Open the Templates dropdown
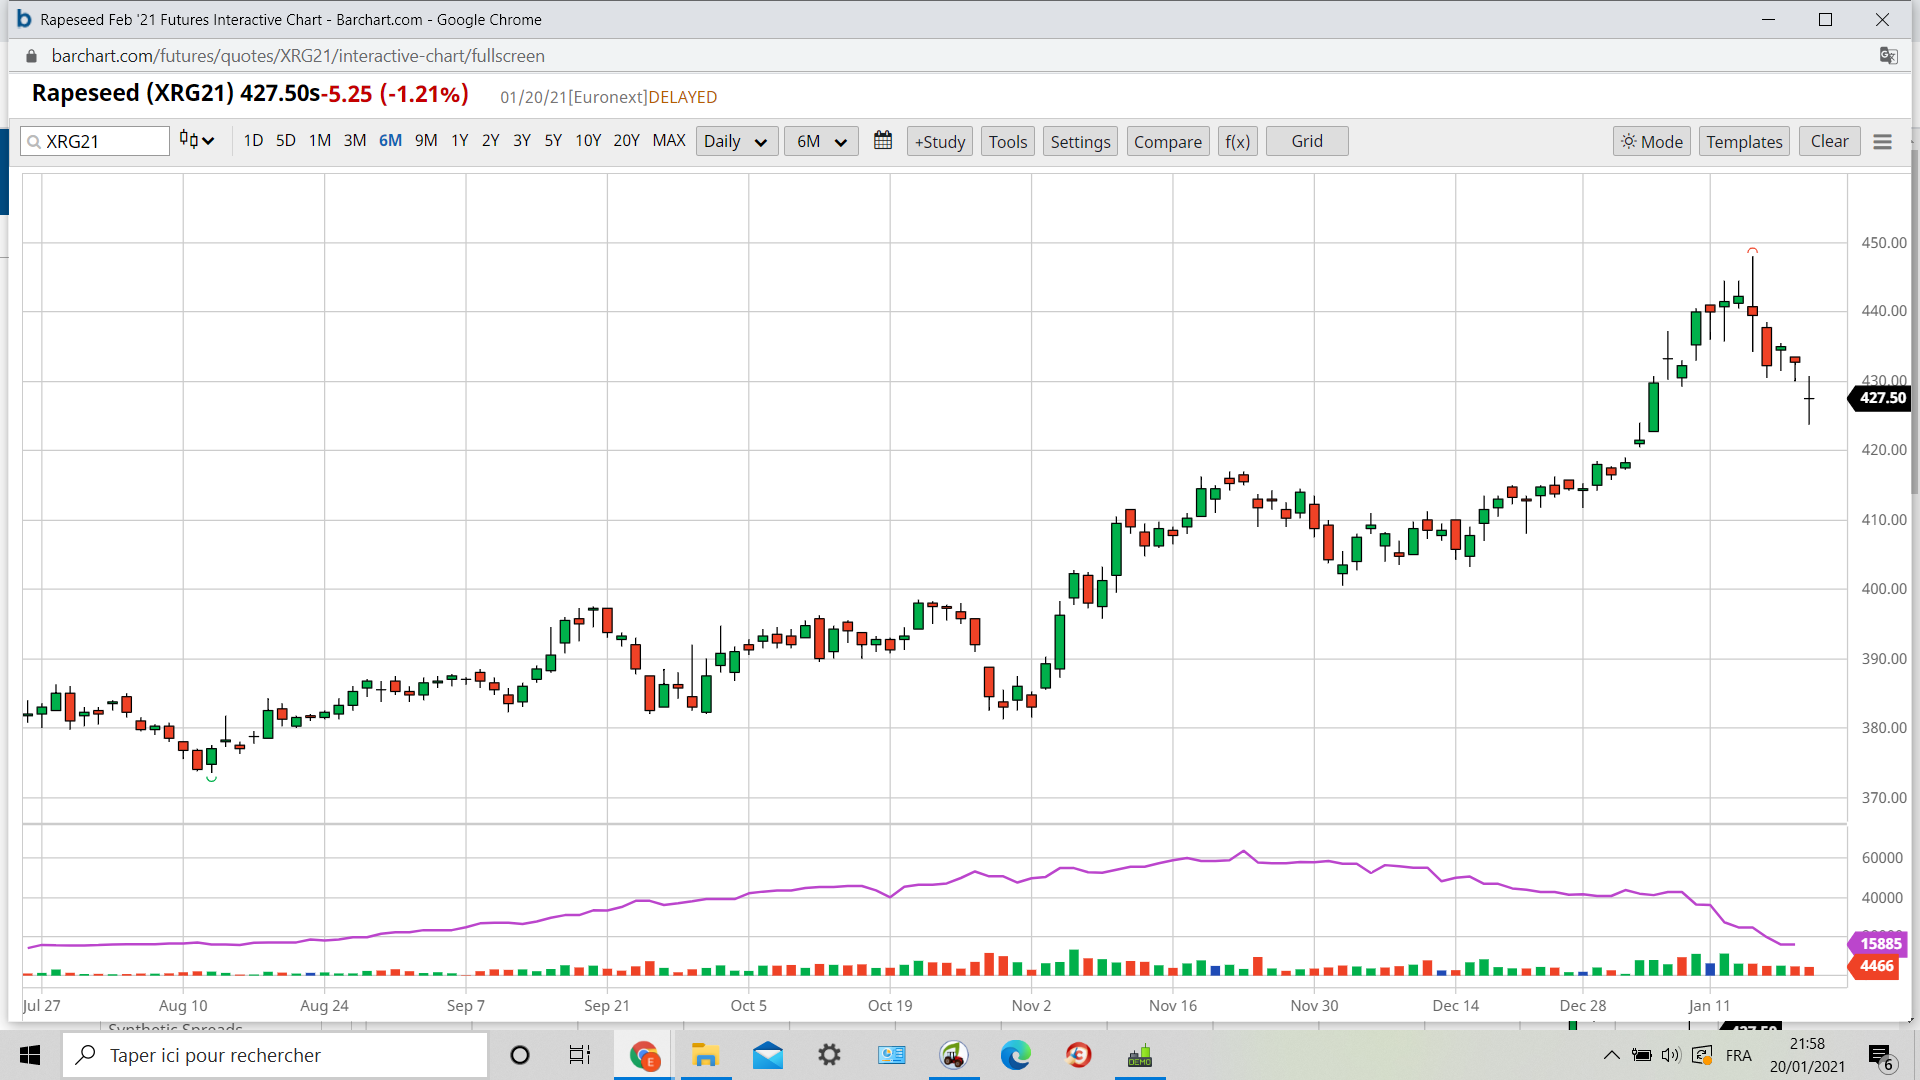Viewport: 1920px width, 1080px height. tap(1743, 142)
